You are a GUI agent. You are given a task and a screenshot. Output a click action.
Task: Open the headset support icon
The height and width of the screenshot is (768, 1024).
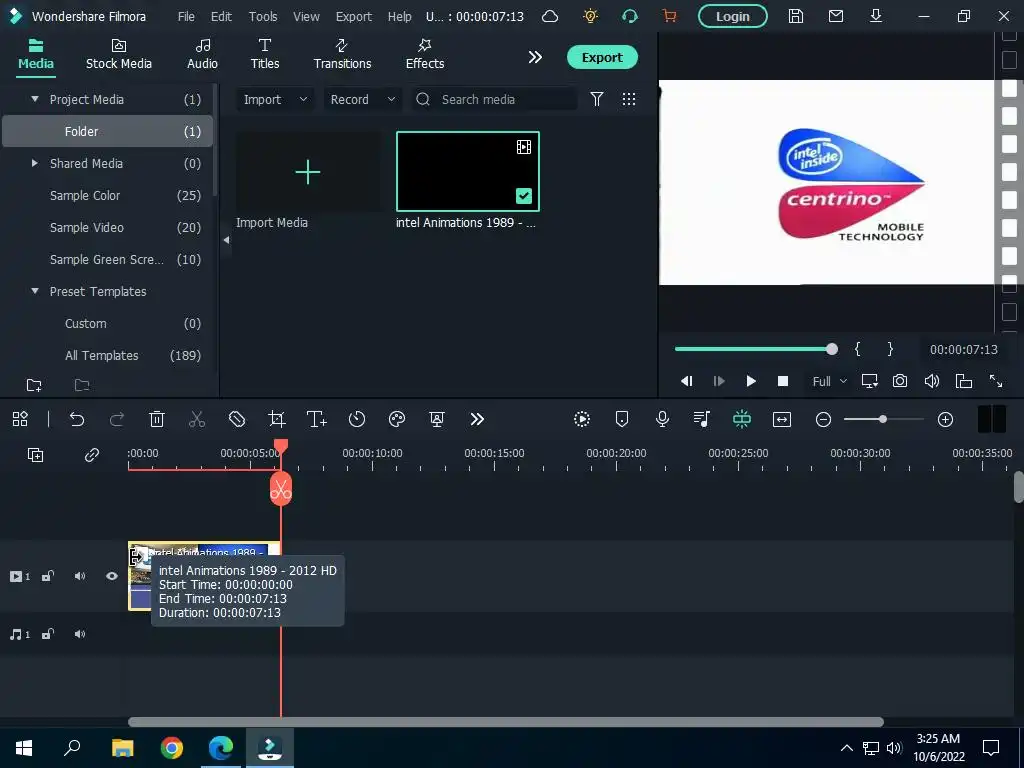tap(630, 16)
